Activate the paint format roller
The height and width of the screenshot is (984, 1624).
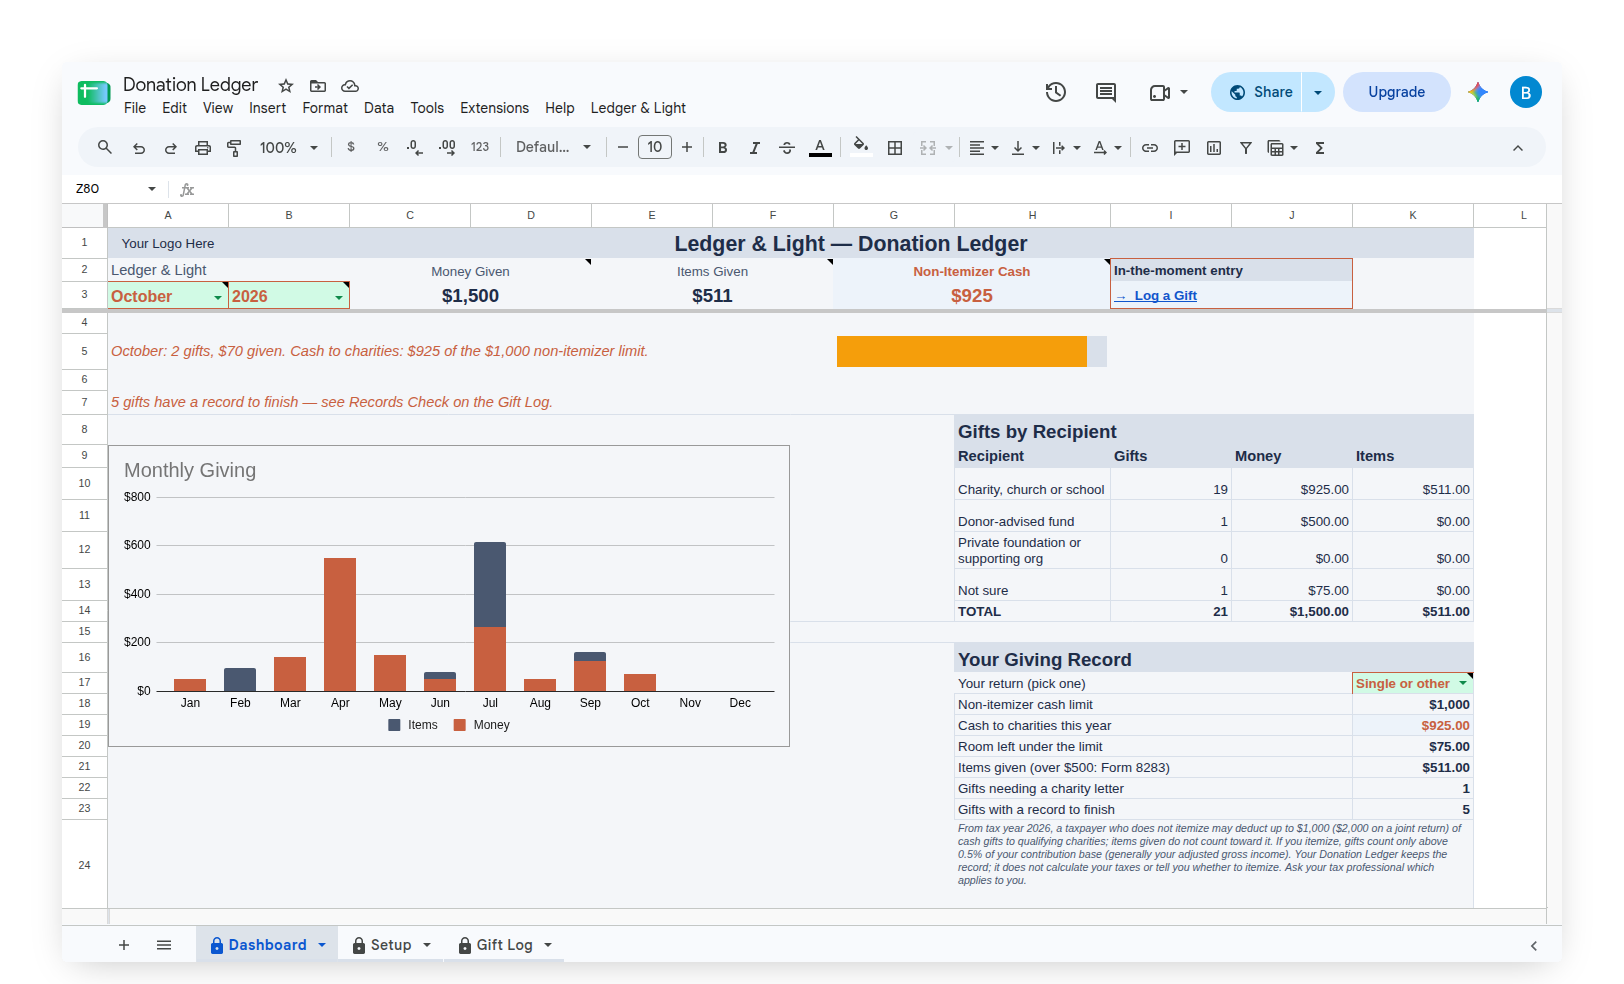point(235,148)
